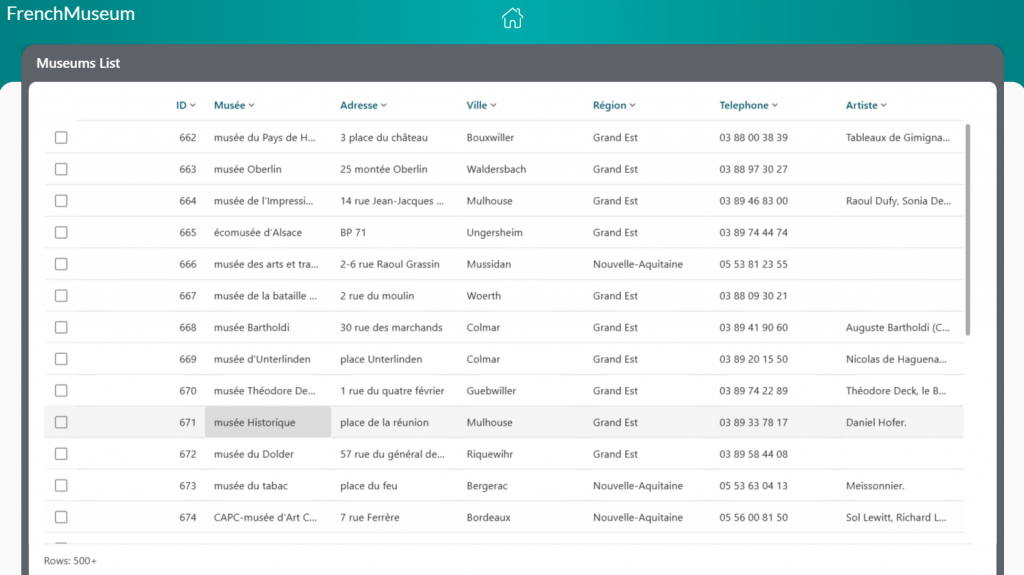Click the vertical scrollbar of the table
The width and height of the screenshot is (1024, 575).
click(x=967, y=230)
